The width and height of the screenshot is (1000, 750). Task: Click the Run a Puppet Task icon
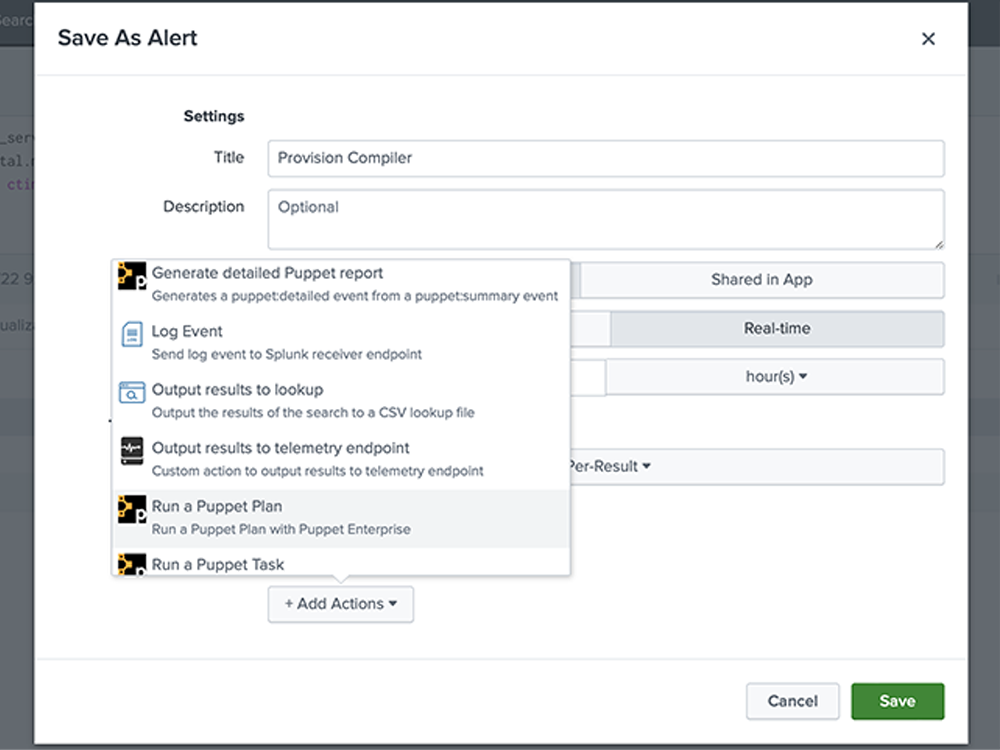[132, 564]
